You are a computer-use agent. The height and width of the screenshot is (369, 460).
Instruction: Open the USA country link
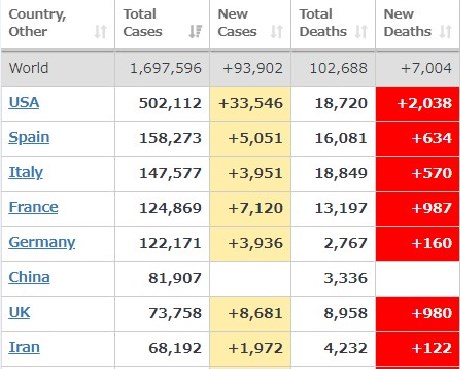click(x=24, y=102)
